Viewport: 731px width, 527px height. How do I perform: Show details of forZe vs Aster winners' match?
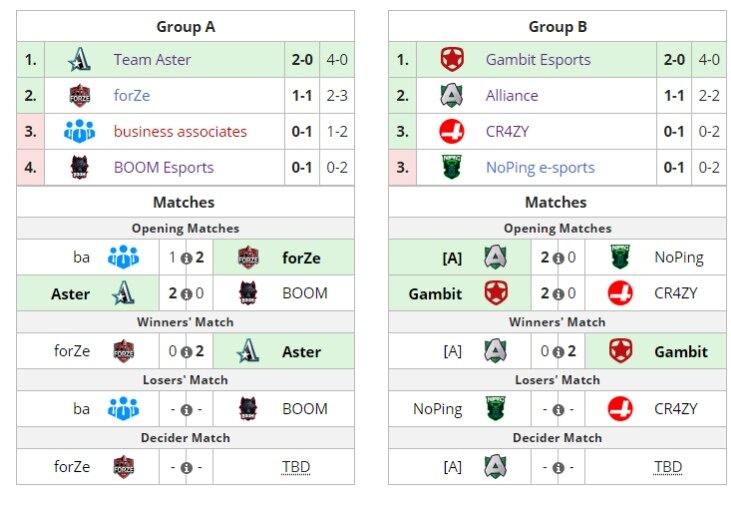pos(186,352)
